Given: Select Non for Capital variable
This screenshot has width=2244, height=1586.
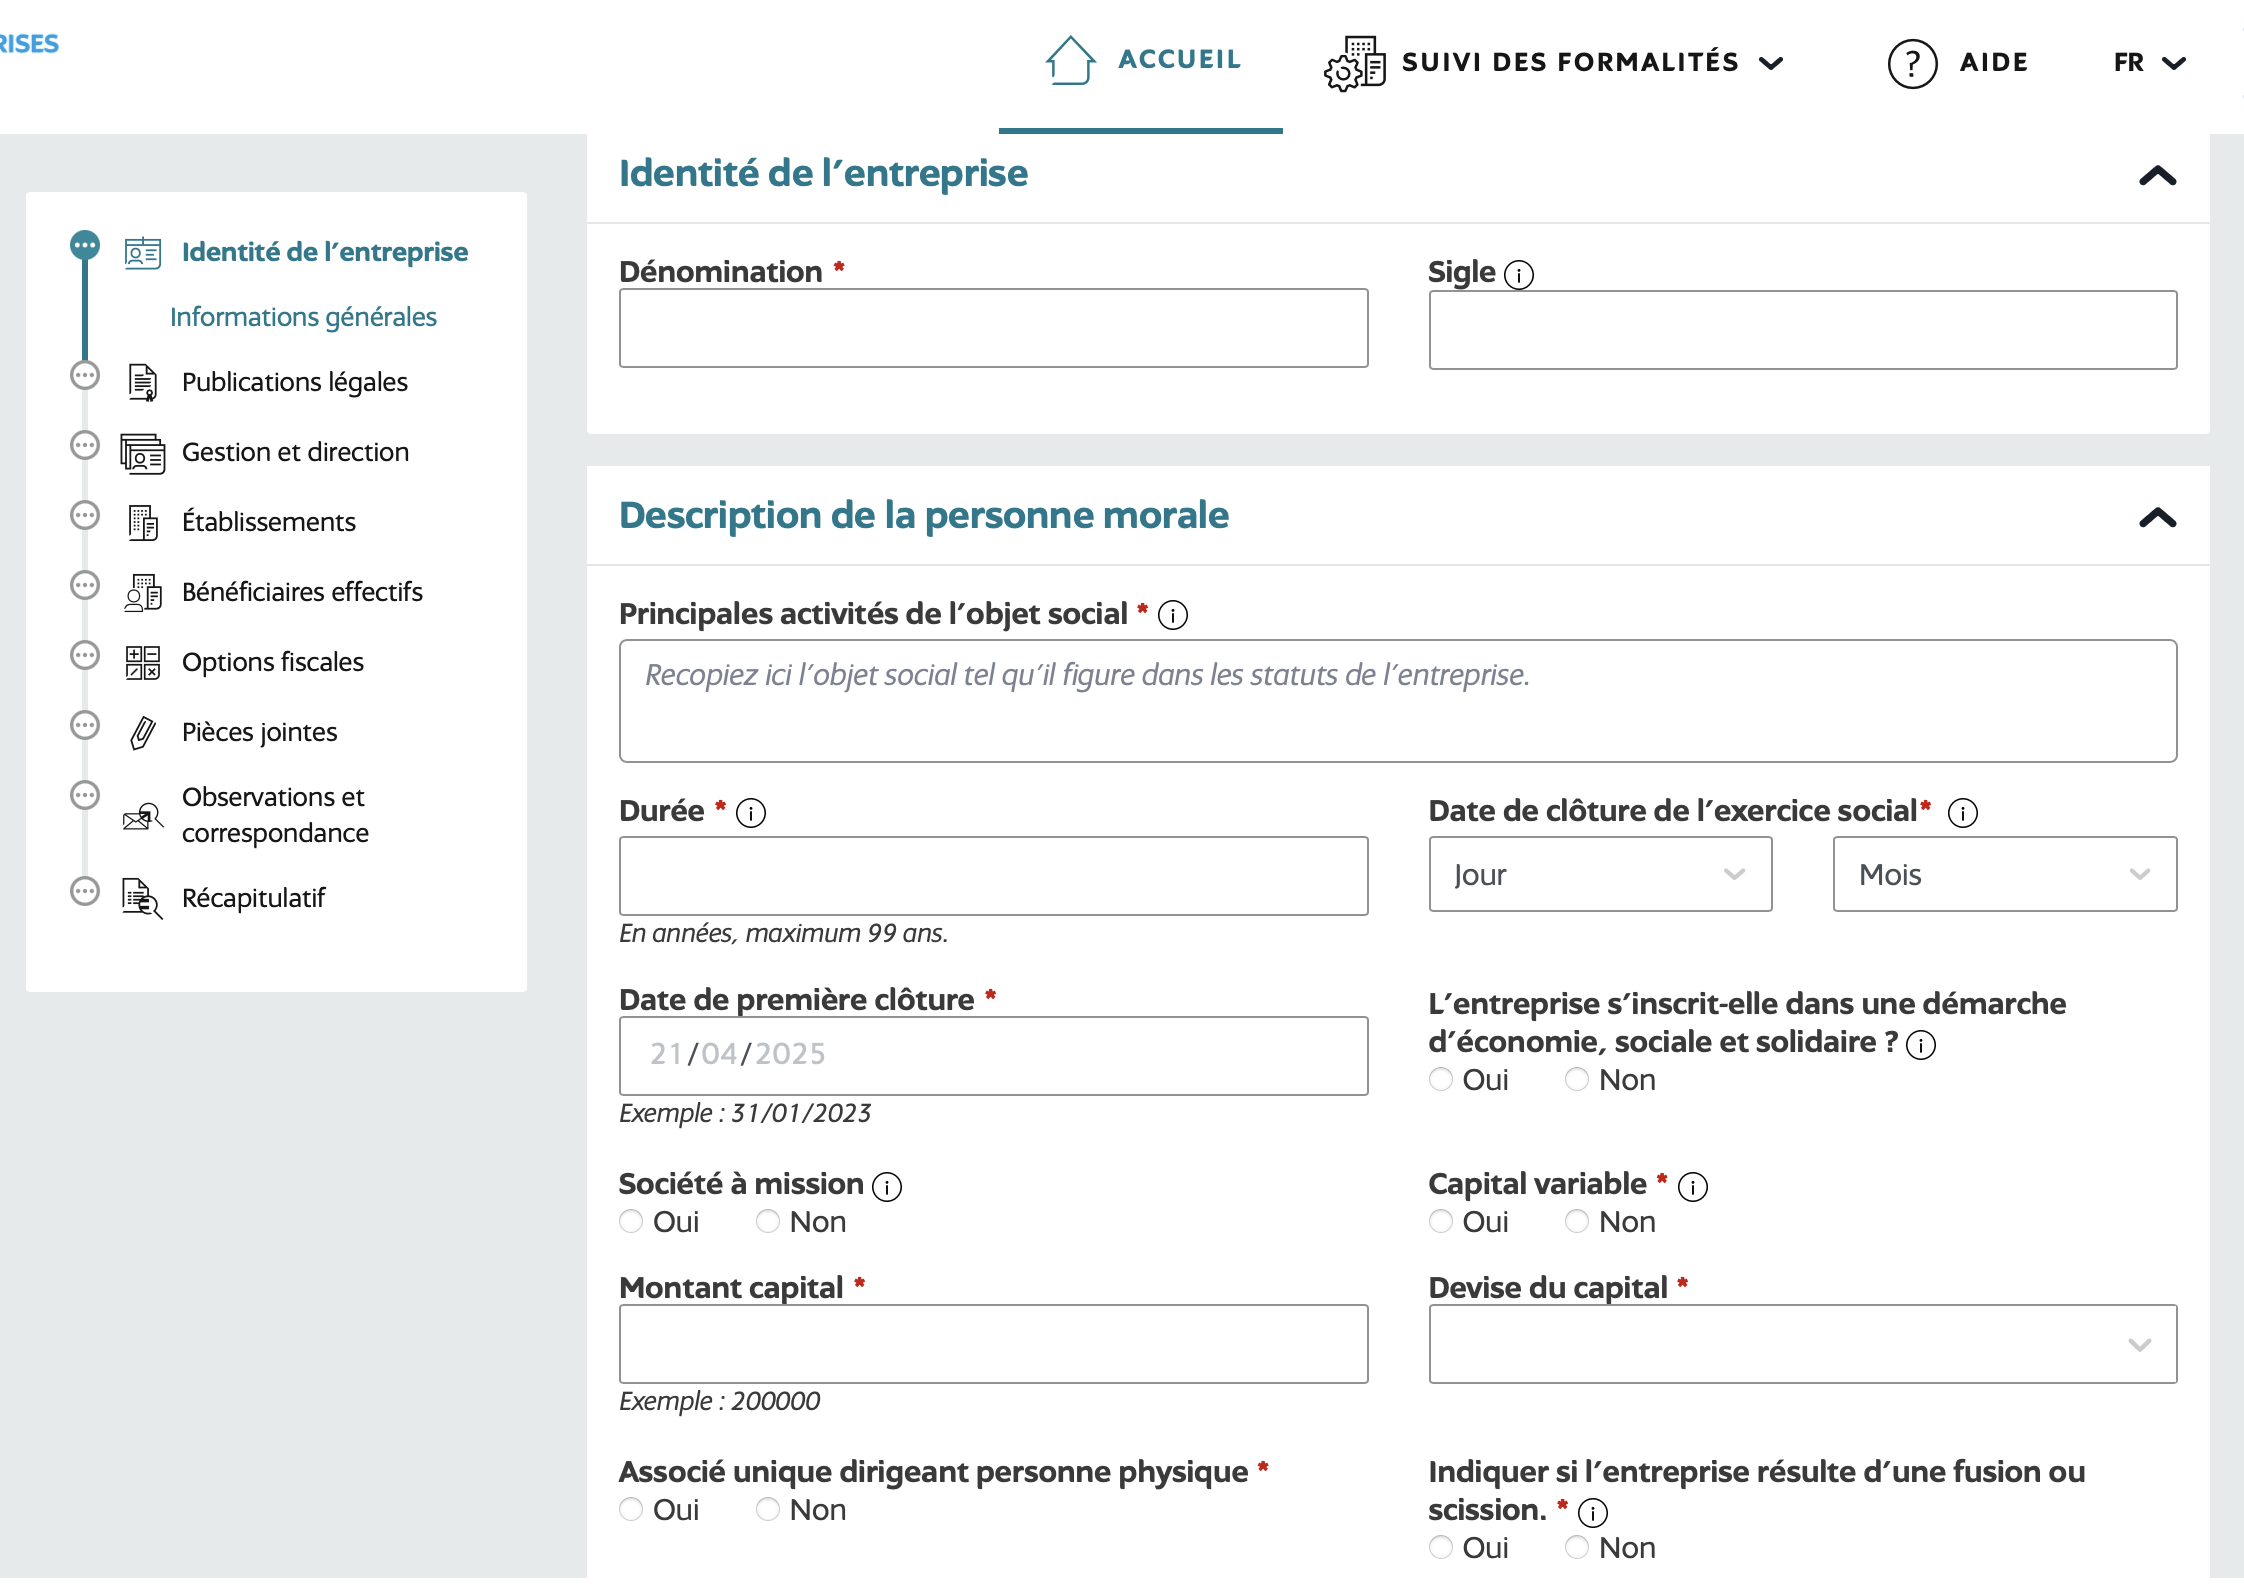Looking at the screenshot, I should 1577,1222.
